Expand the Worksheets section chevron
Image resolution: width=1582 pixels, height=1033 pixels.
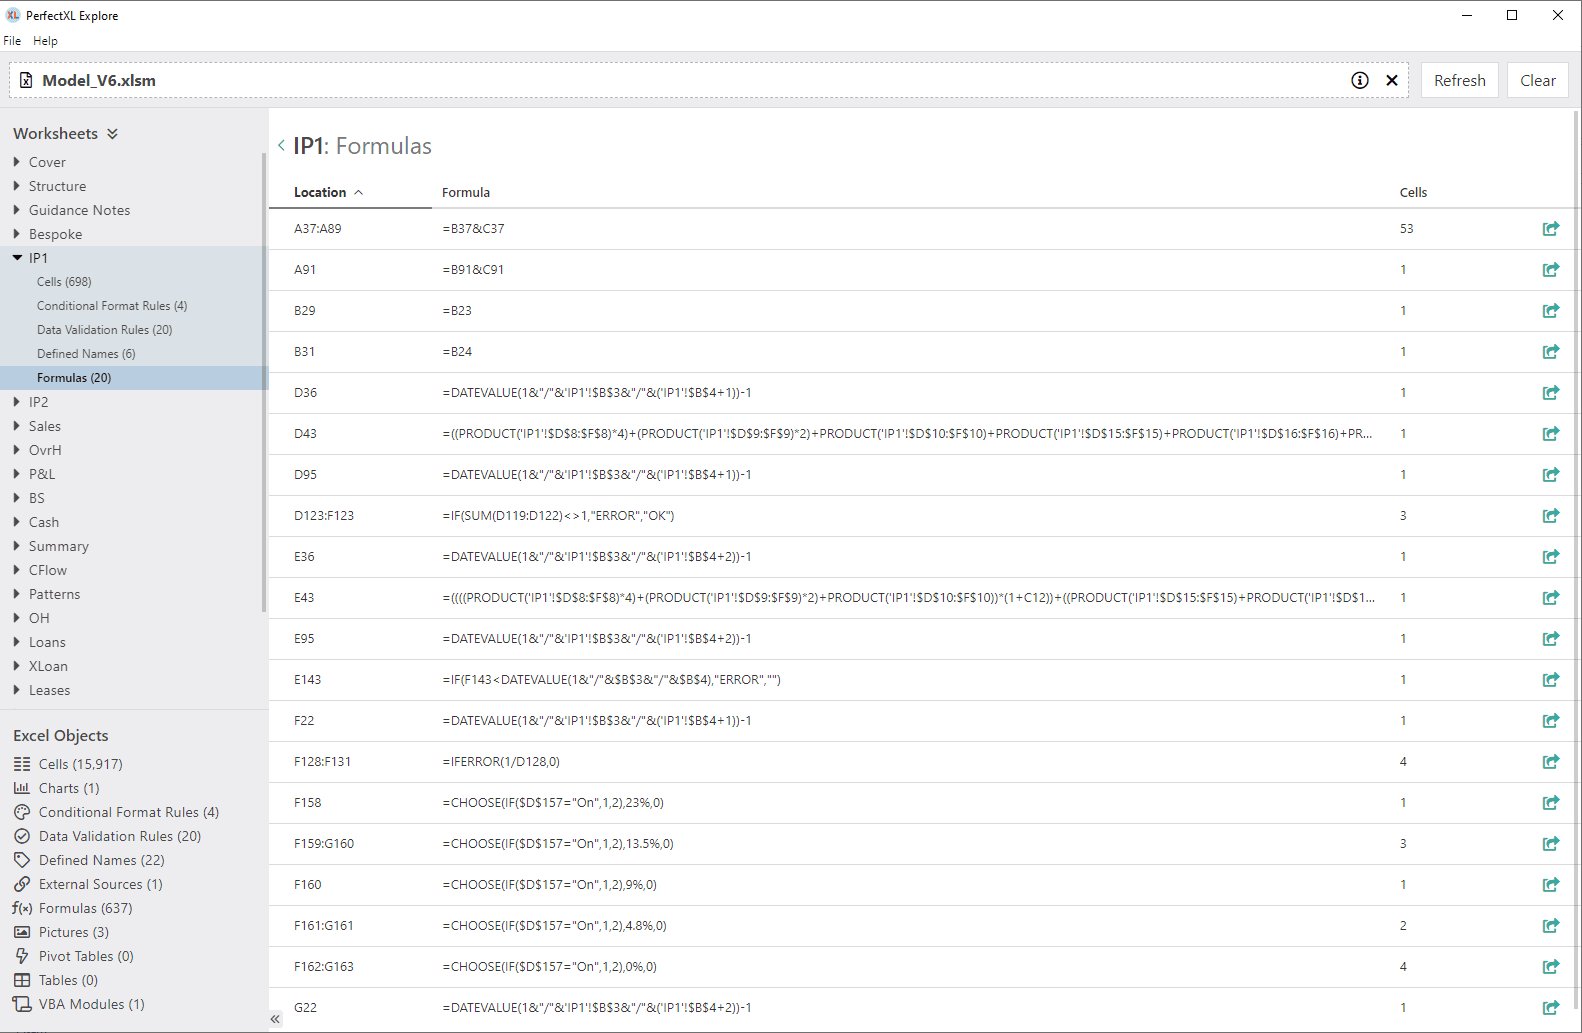click(112, 134)
